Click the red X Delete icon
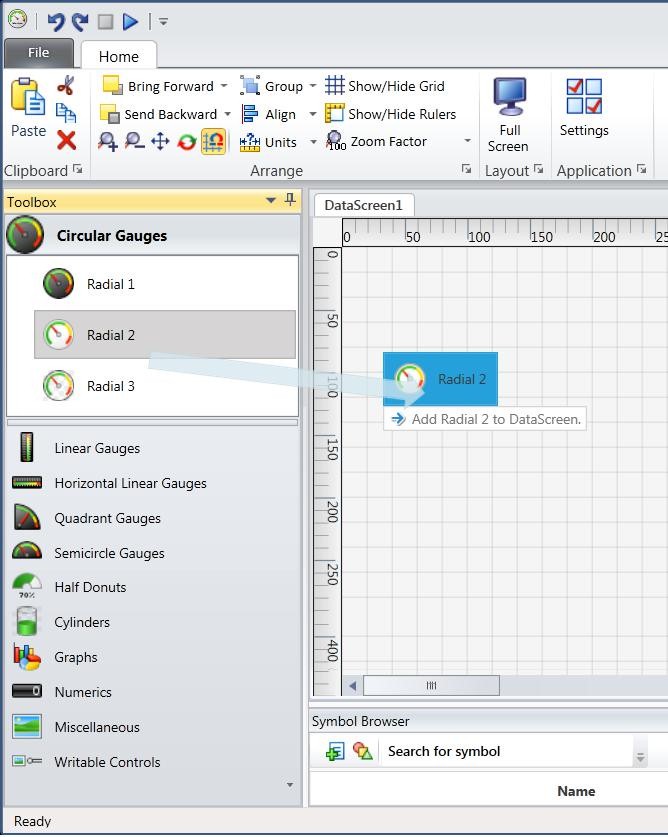 click(66, 140)
